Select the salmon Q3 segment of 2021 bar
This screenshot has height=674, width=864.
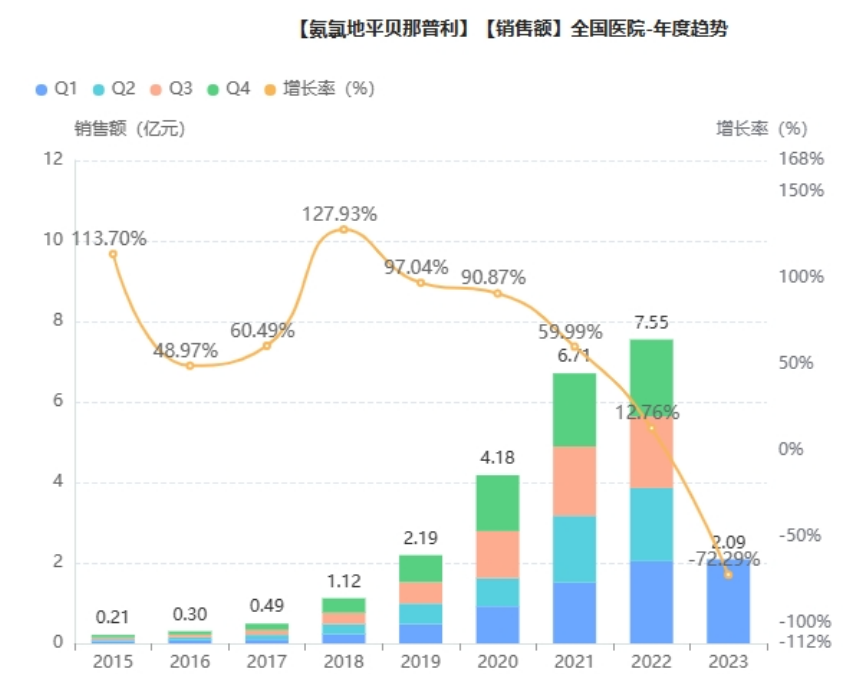click(x=574, y=481)
